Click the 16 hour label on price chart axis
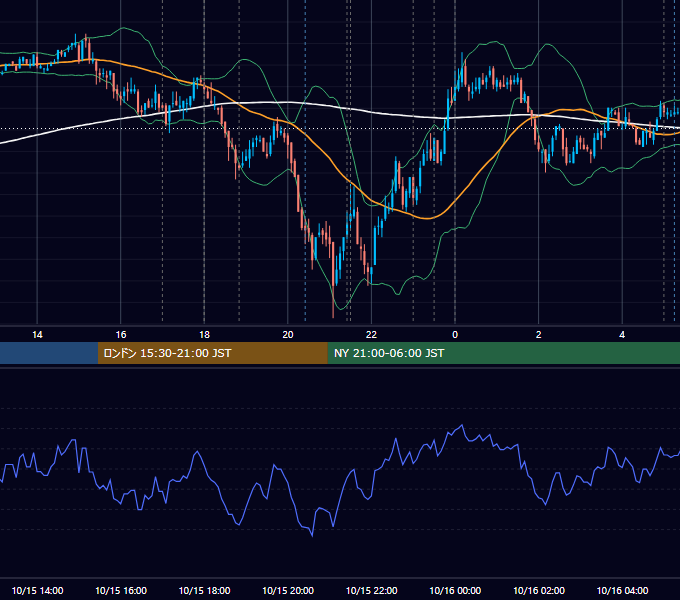 coord(121,335)
